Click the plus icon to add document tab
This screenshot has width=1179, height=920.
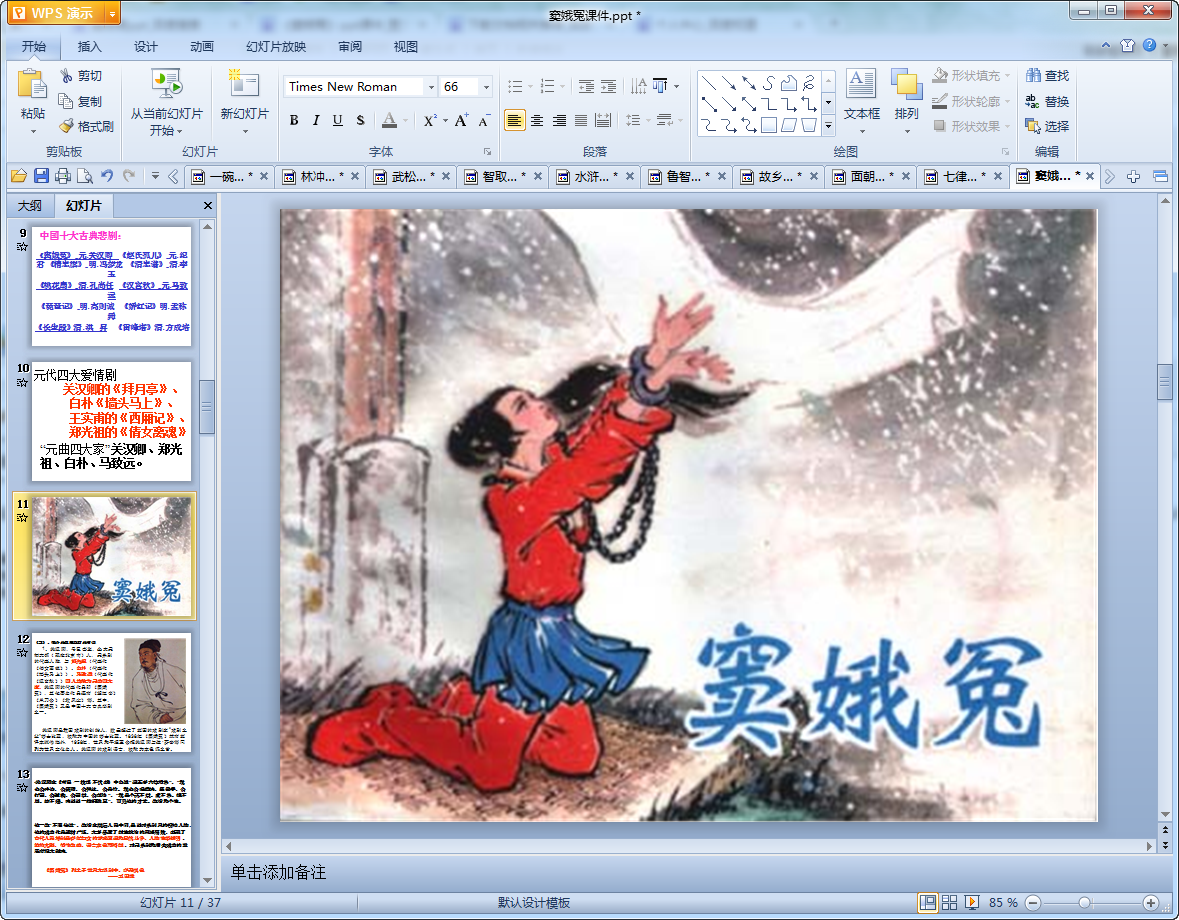[1133, 177]
